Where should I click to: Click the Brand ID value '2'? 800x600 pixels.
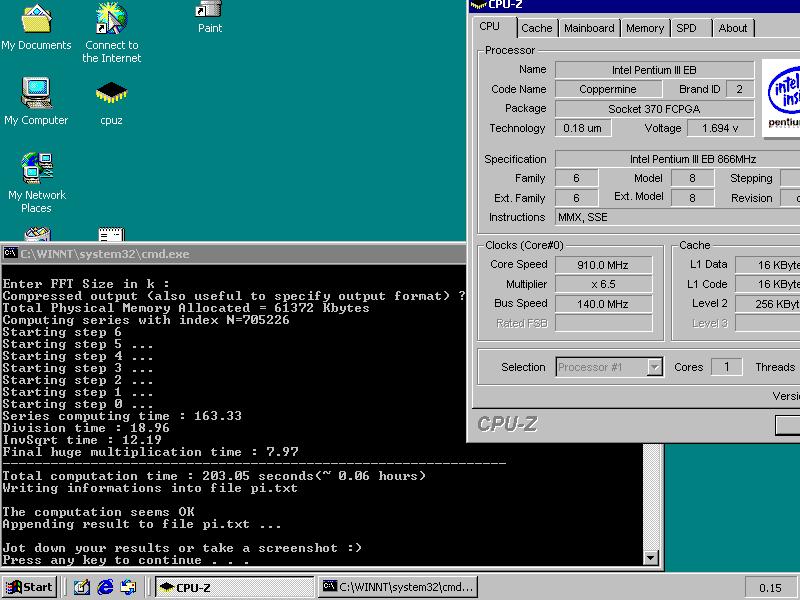[740, 89]
